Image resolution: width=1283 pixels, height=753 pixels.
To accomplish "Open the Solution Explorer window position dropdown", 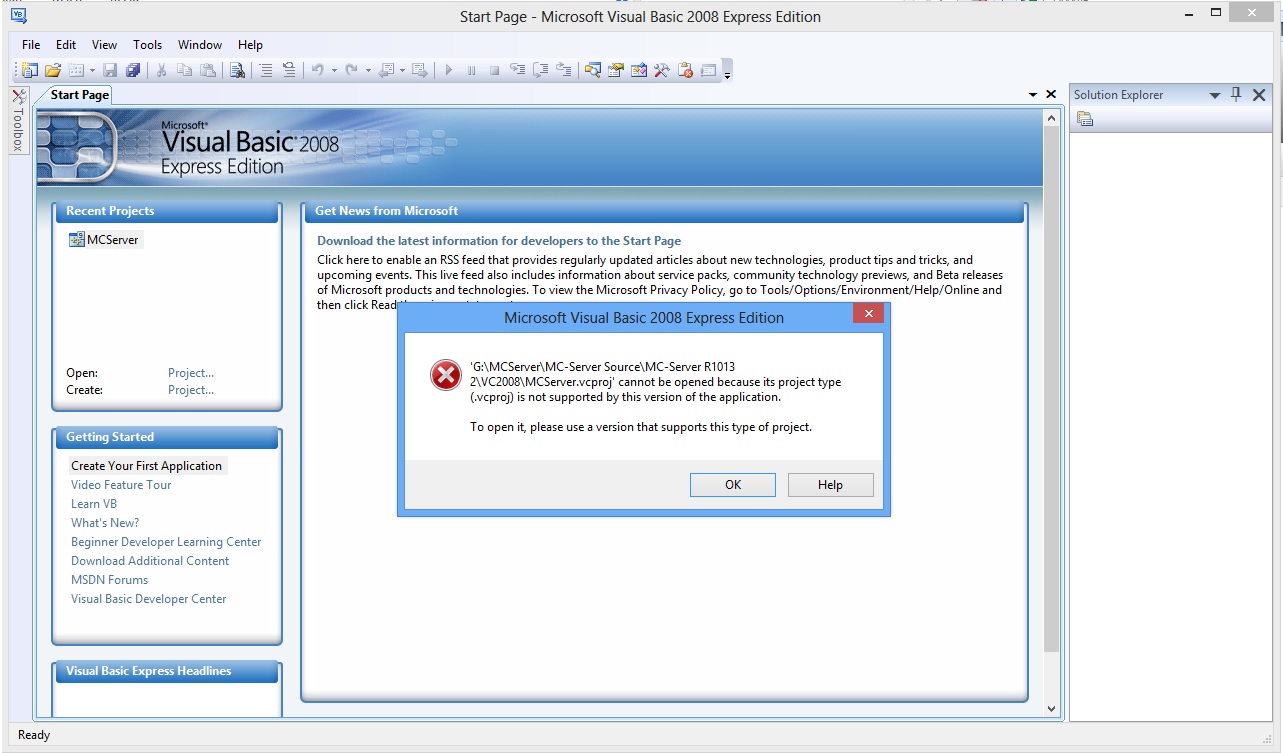I will tap(1215, 95).
